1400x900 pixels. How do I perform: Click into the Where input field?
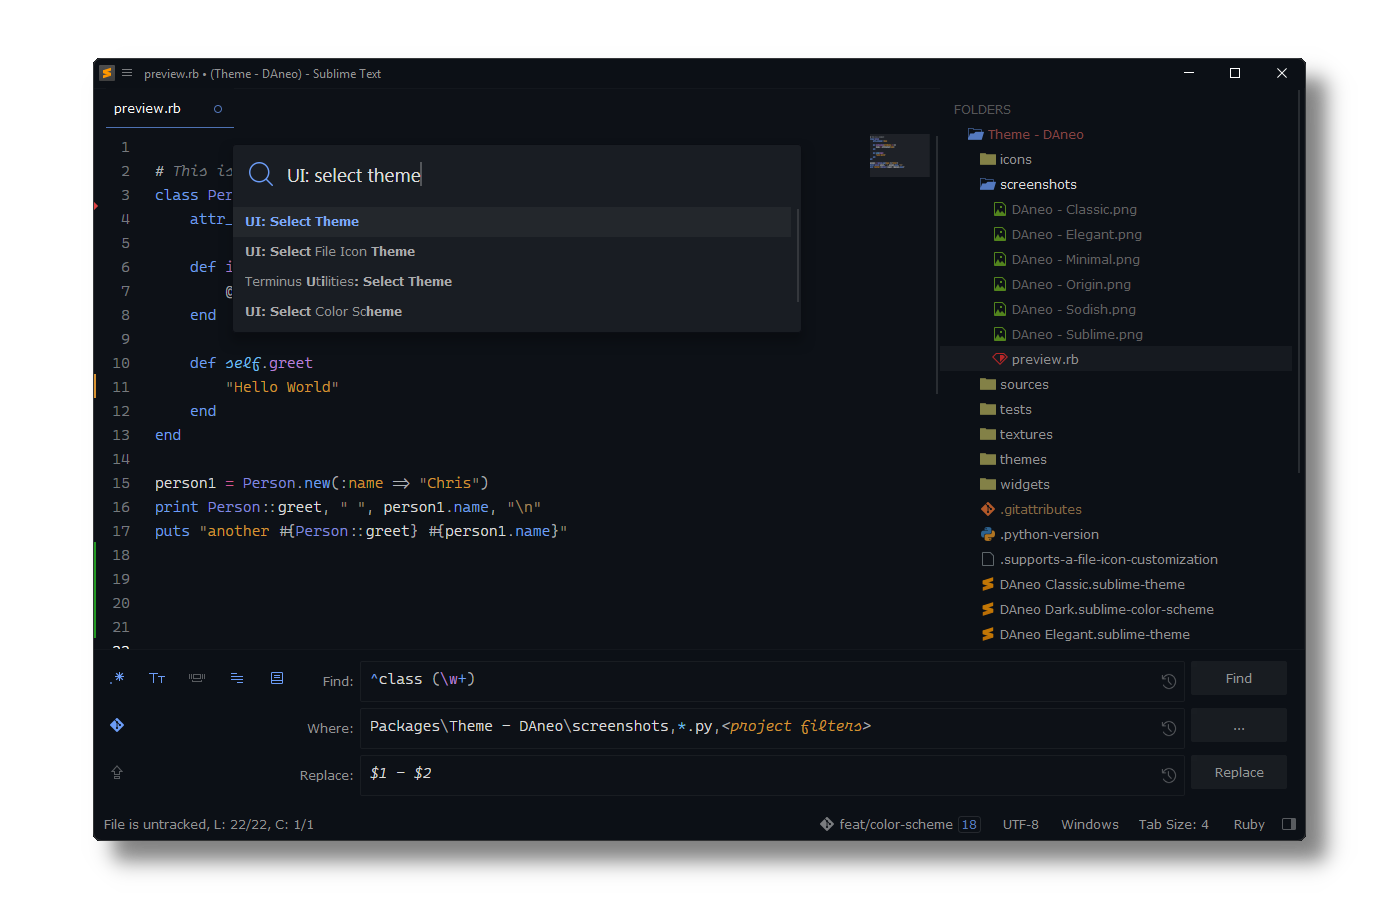coord(772,728)
